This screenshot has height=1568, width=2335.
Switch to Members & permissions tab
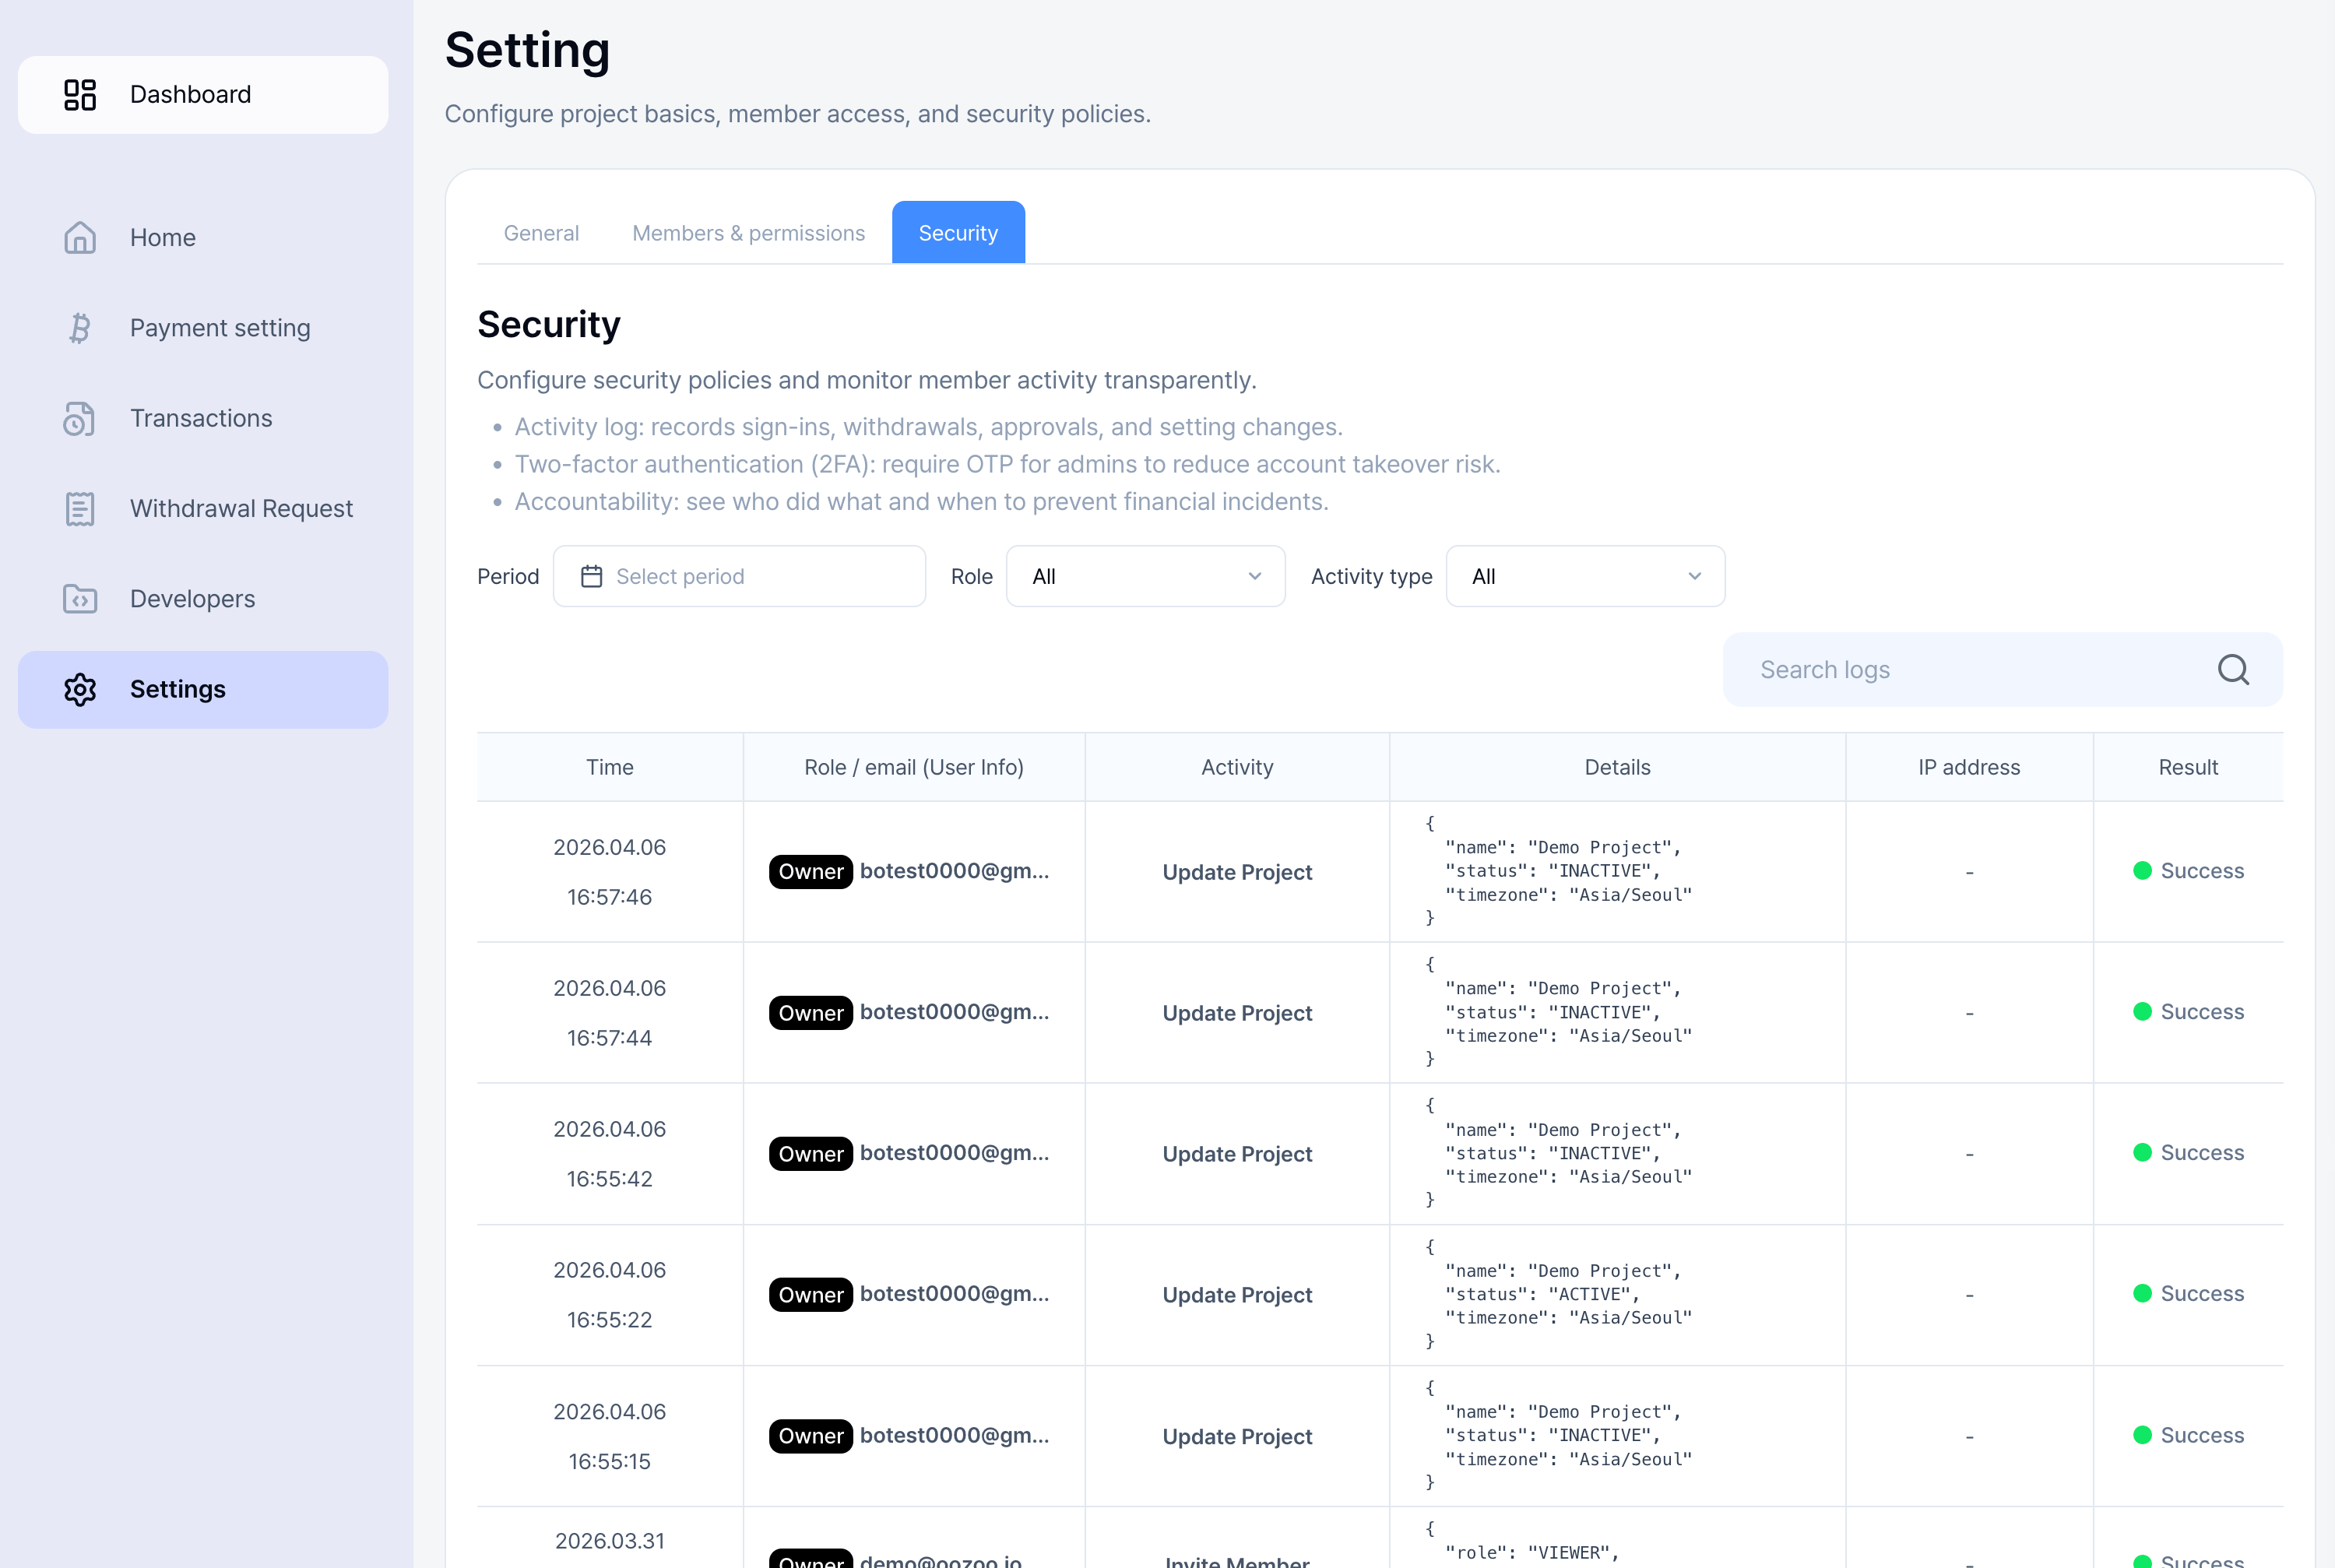coord(748,233)
